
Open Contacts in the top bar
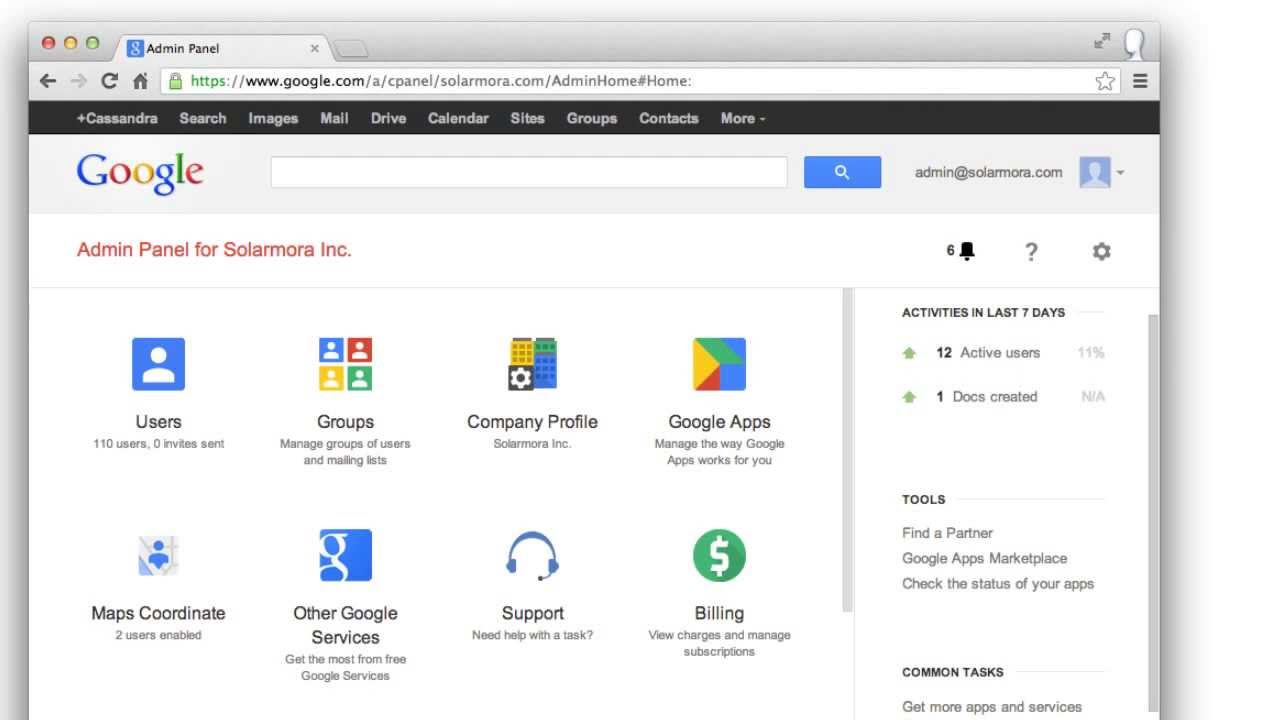tap(669, 118)
